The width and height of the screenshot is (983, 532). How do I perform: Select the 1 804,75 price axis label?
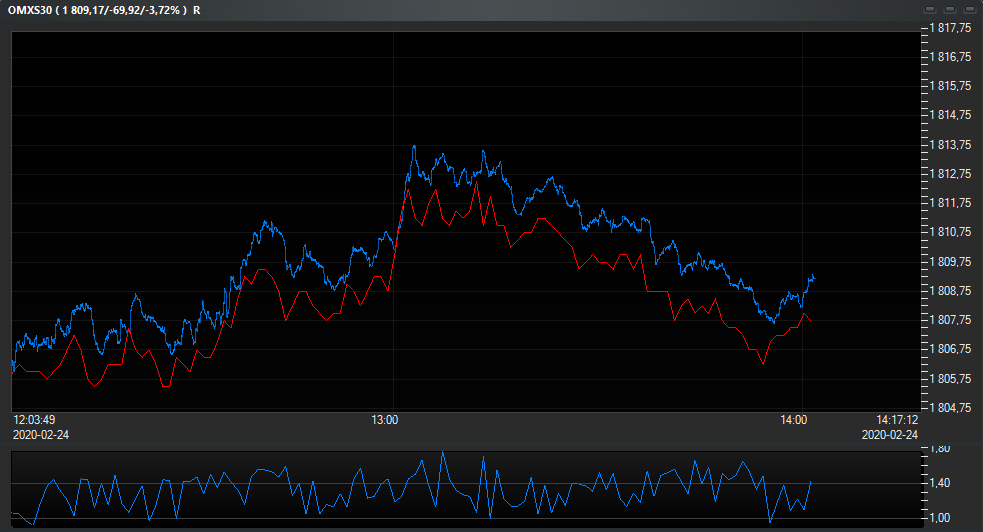(950, 408)
